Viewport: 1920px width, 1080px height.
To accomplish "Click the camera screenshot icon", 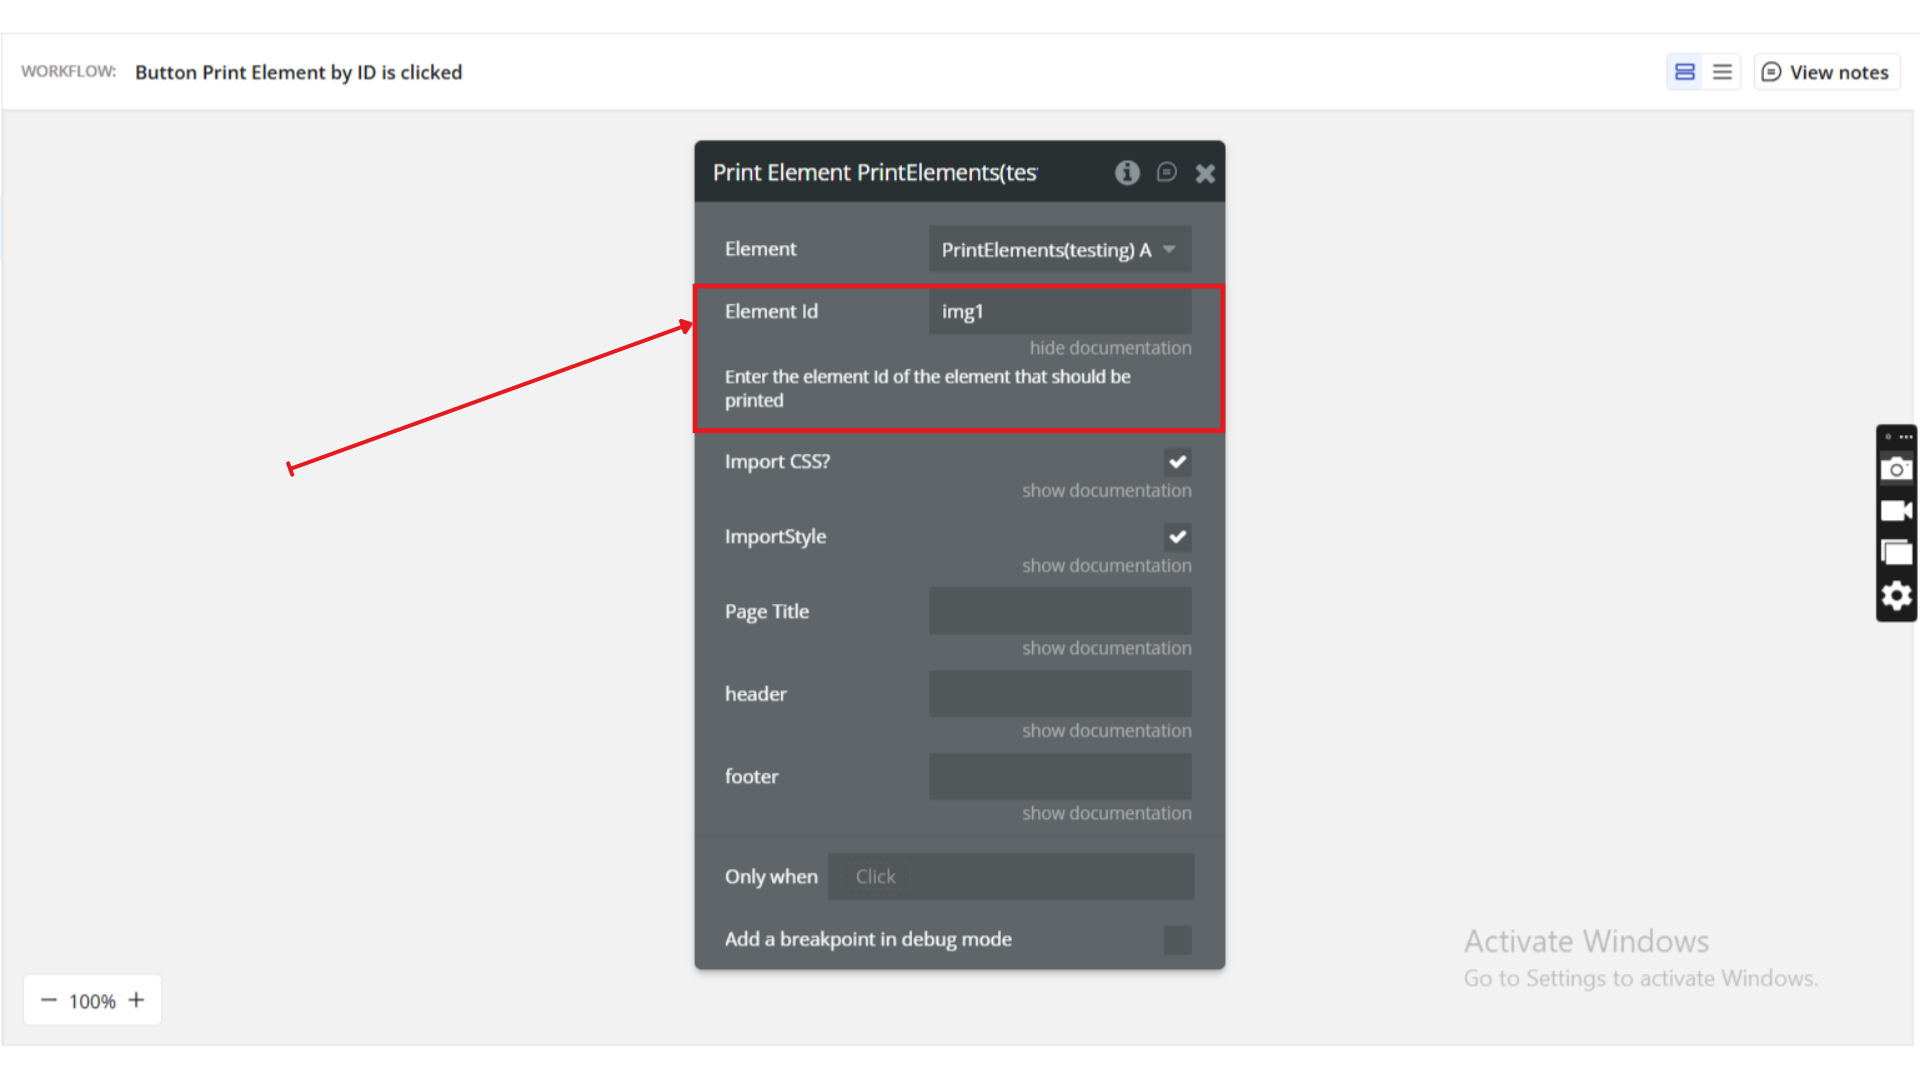I will pyautogui.click(x=1896, y=469).
